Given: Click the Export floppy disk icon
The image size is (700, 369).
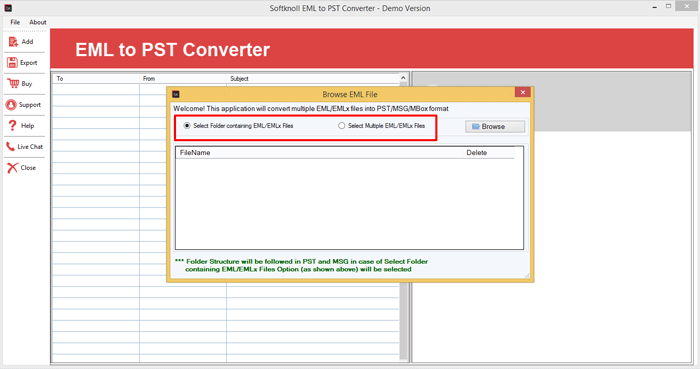Looking at the screenshot, I should pyautogui.click(x=12, y=62).
